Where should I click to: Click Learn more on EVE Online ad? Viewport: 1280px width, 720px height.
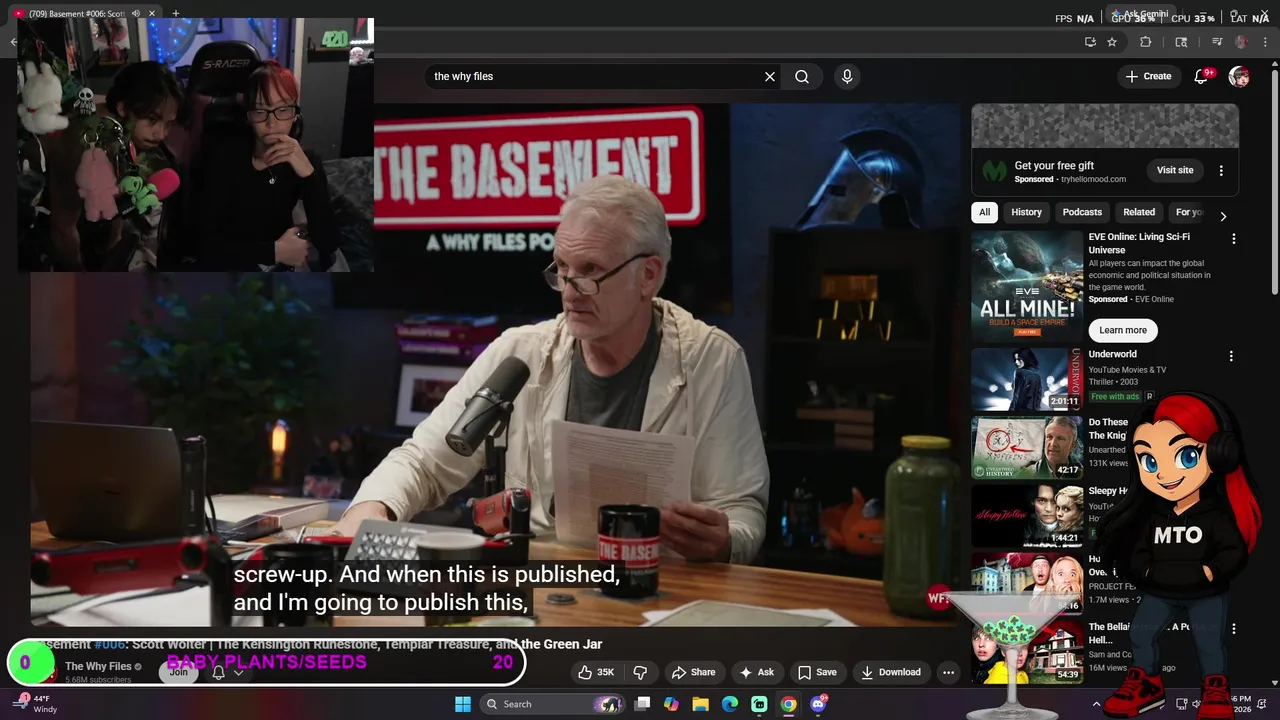[1123, 330]
